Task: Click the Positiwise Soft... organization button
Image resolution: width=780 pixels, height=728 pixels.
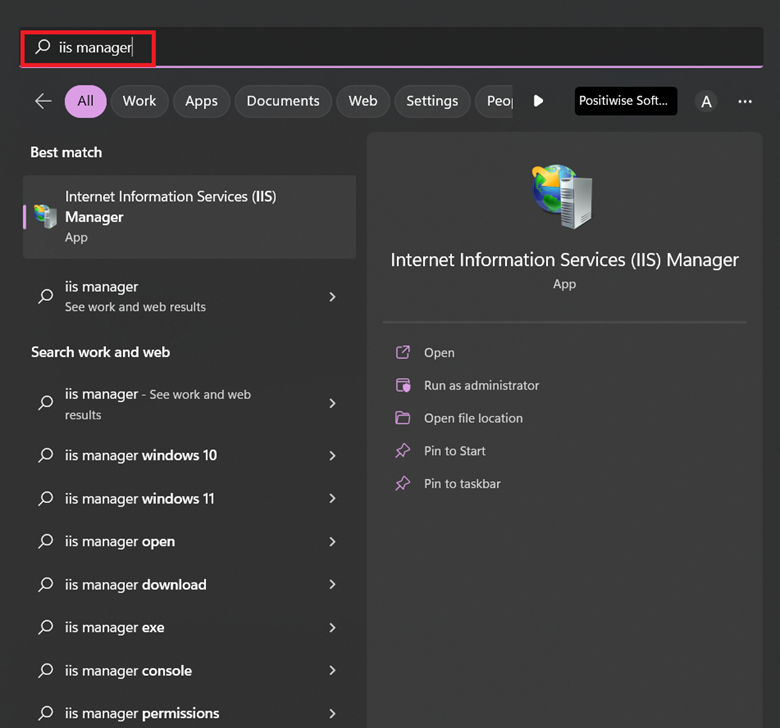Action: 626,101
